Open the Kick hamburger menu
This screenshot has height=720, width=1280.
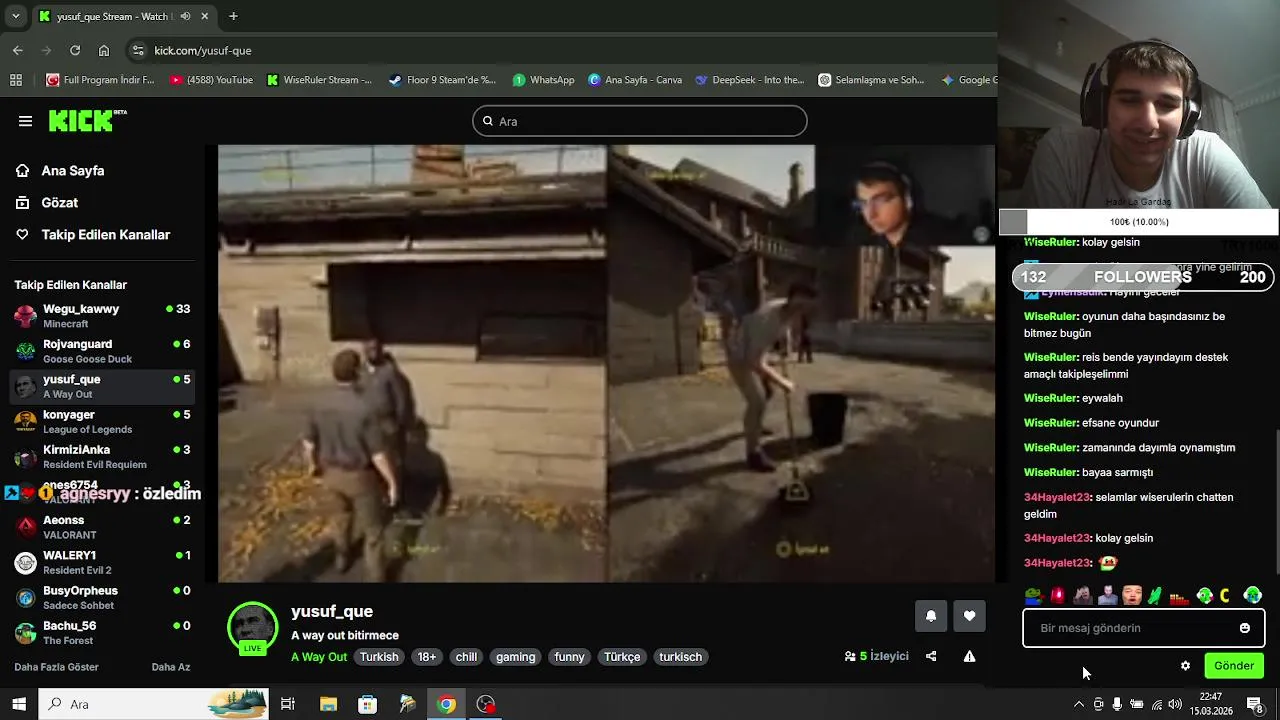pyautogui.click(x=25, y=121)
